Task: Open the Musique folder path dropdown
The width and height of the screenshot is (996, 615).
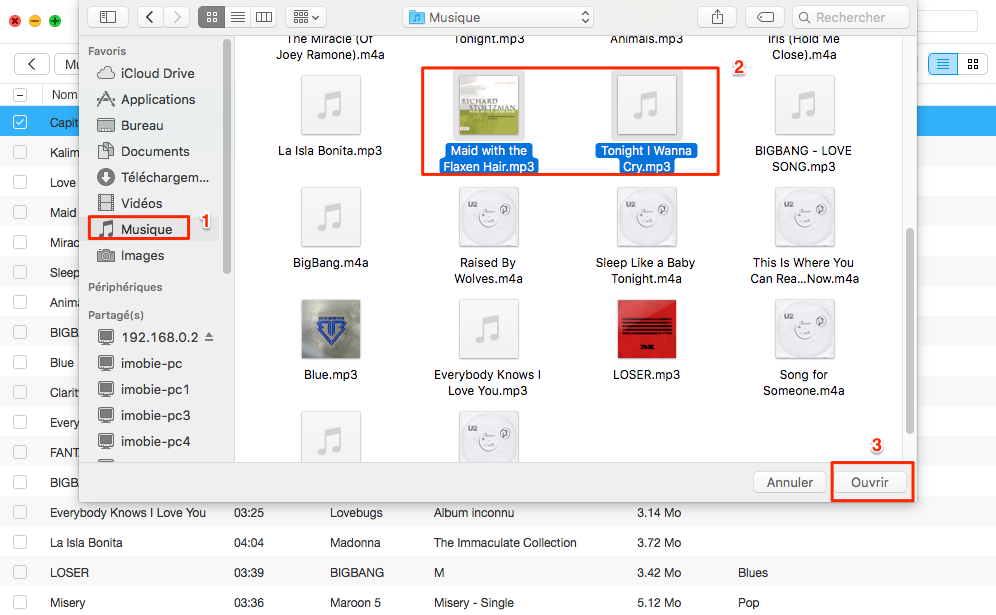Action: [x=498, y=17]
